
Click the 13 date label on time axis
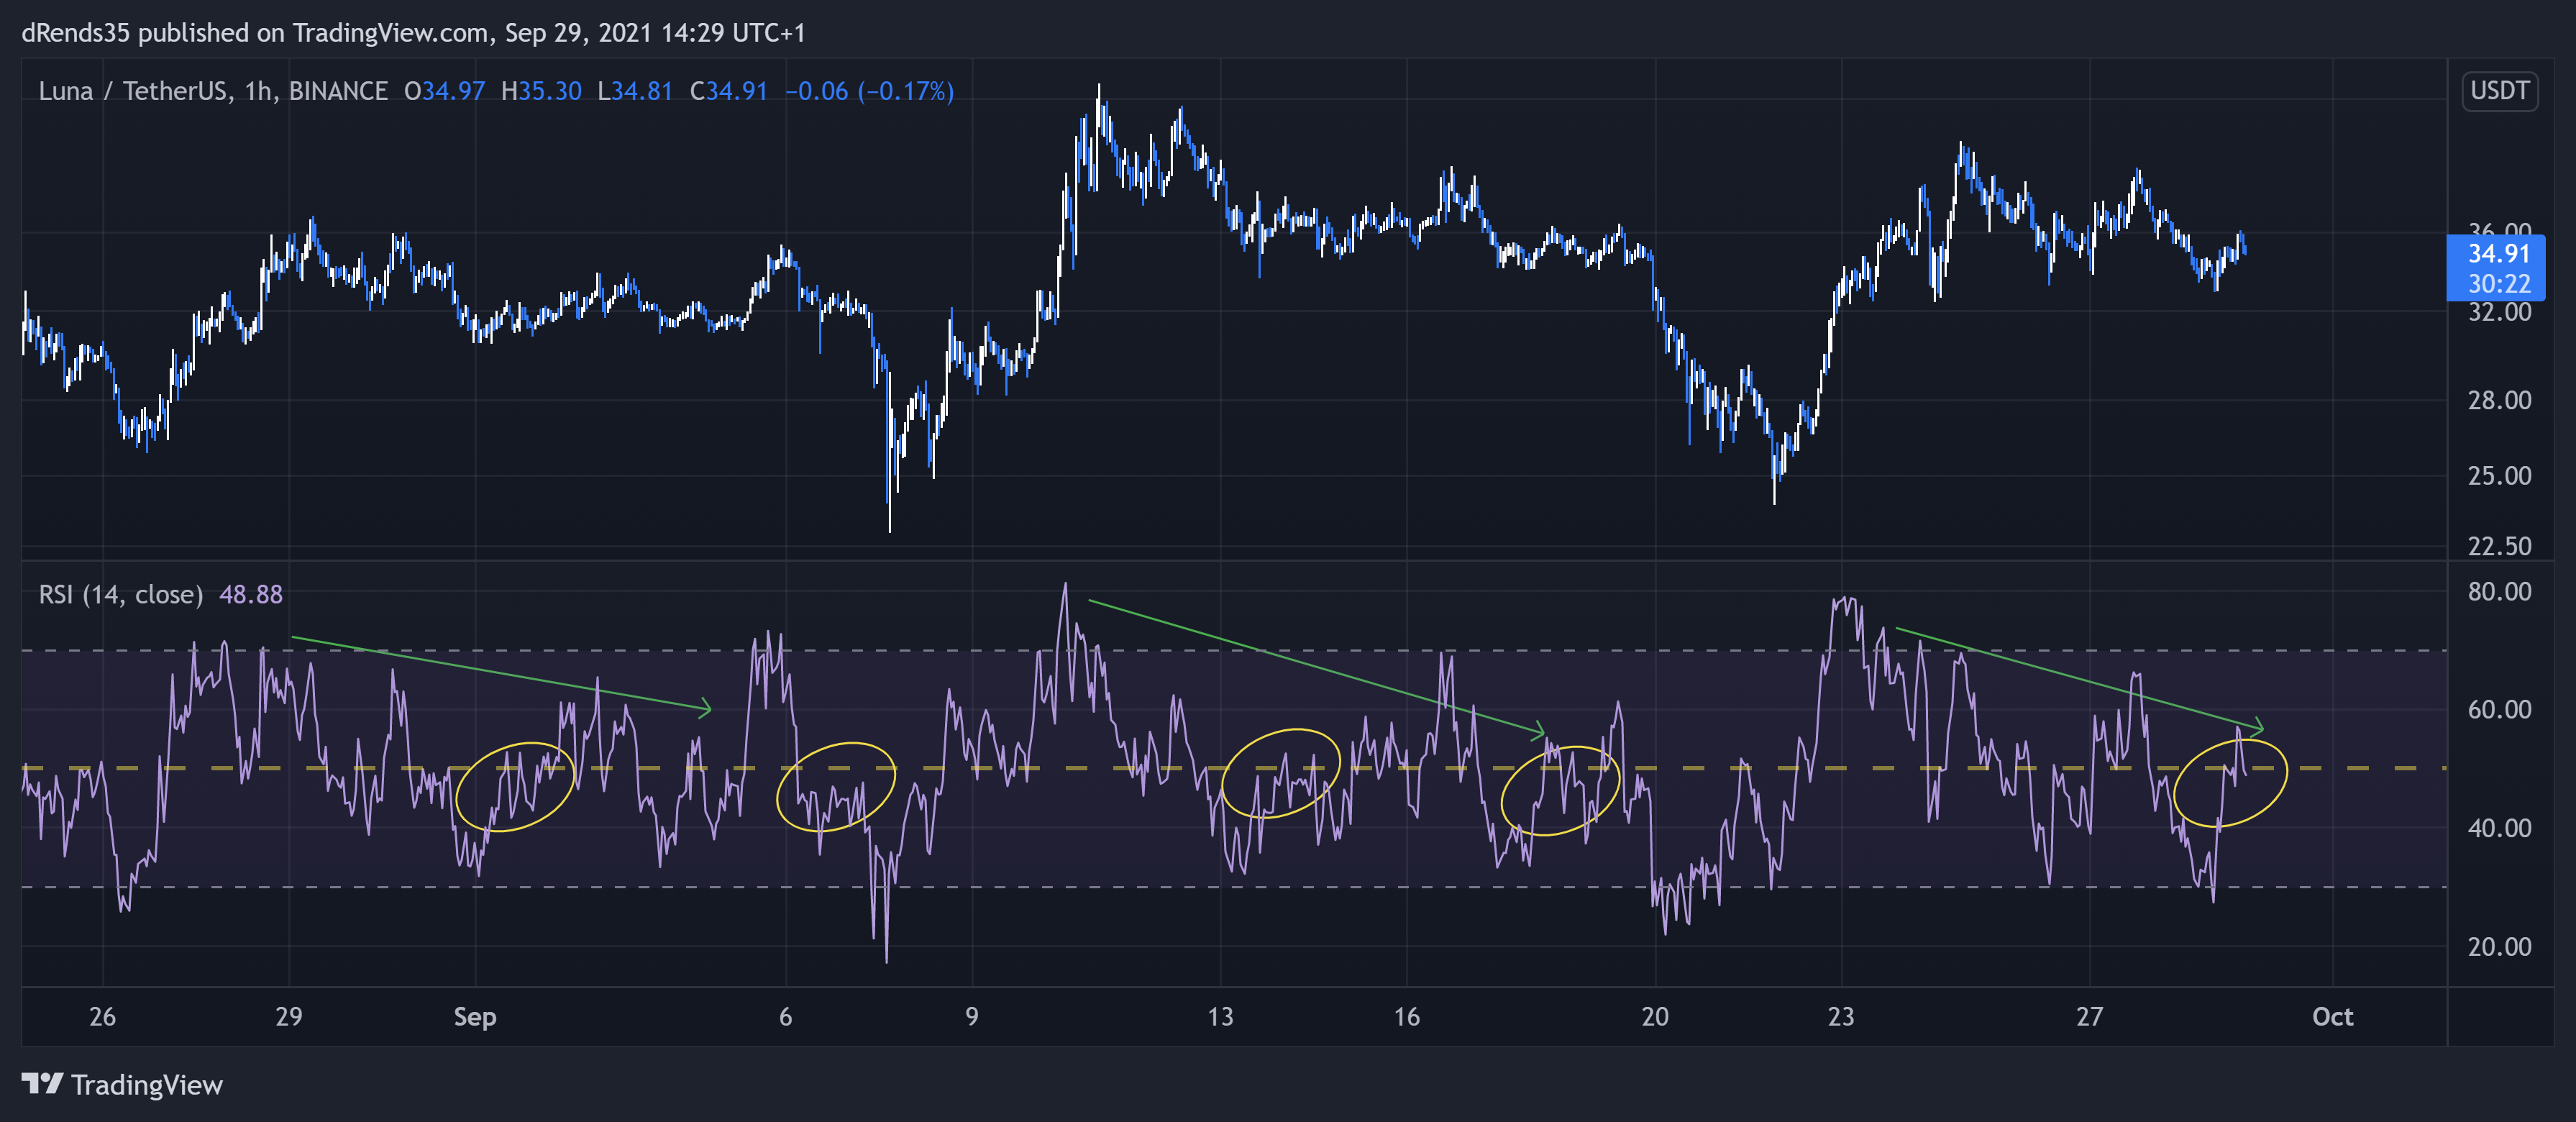pos(1220,1017)
